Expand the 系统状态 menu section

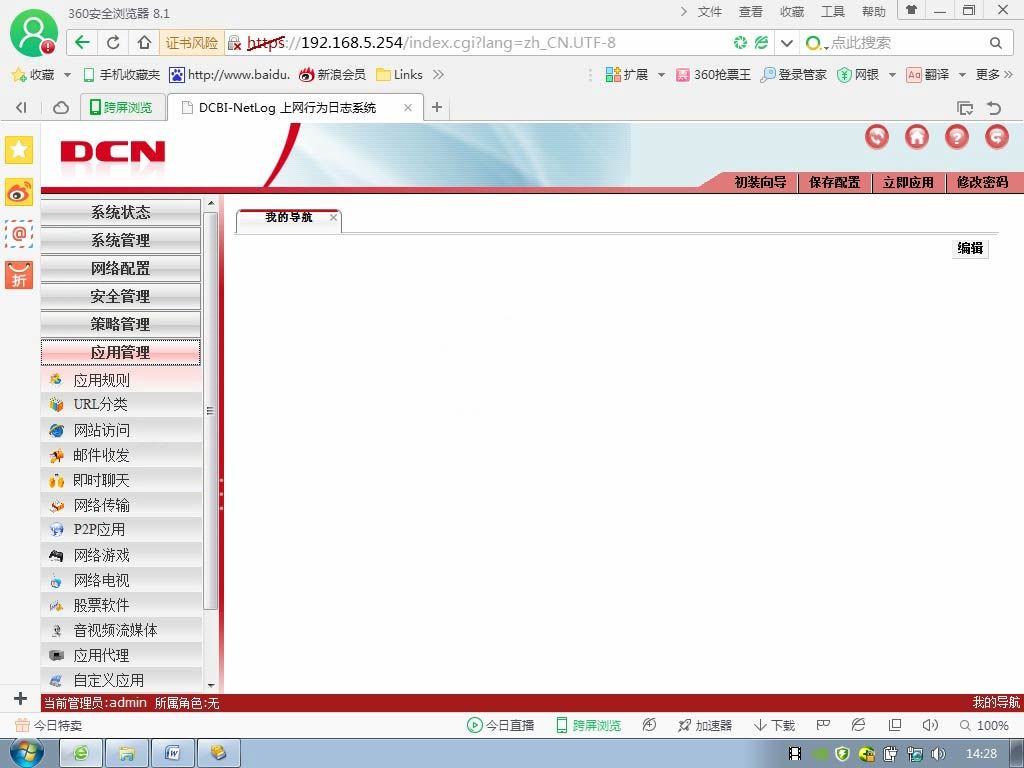(x=121, y=212)
